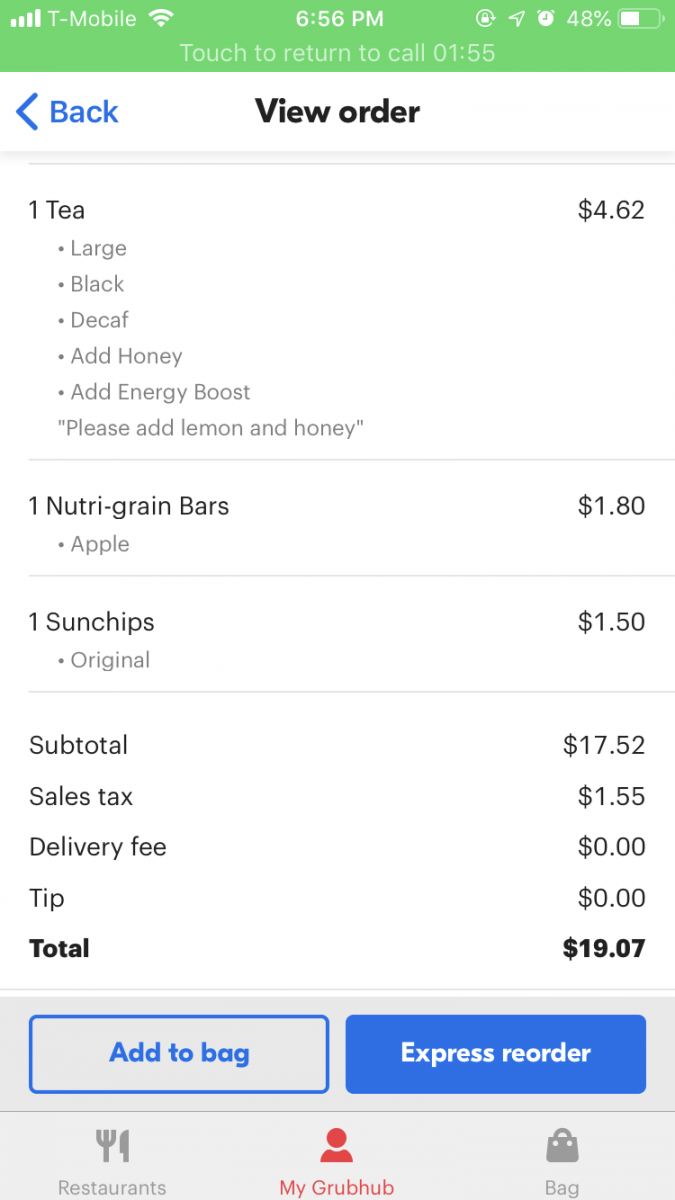Screen dimensions: 675x1200
Task: Tap the rotation lock status icon
Action: [x=486, y=19]
